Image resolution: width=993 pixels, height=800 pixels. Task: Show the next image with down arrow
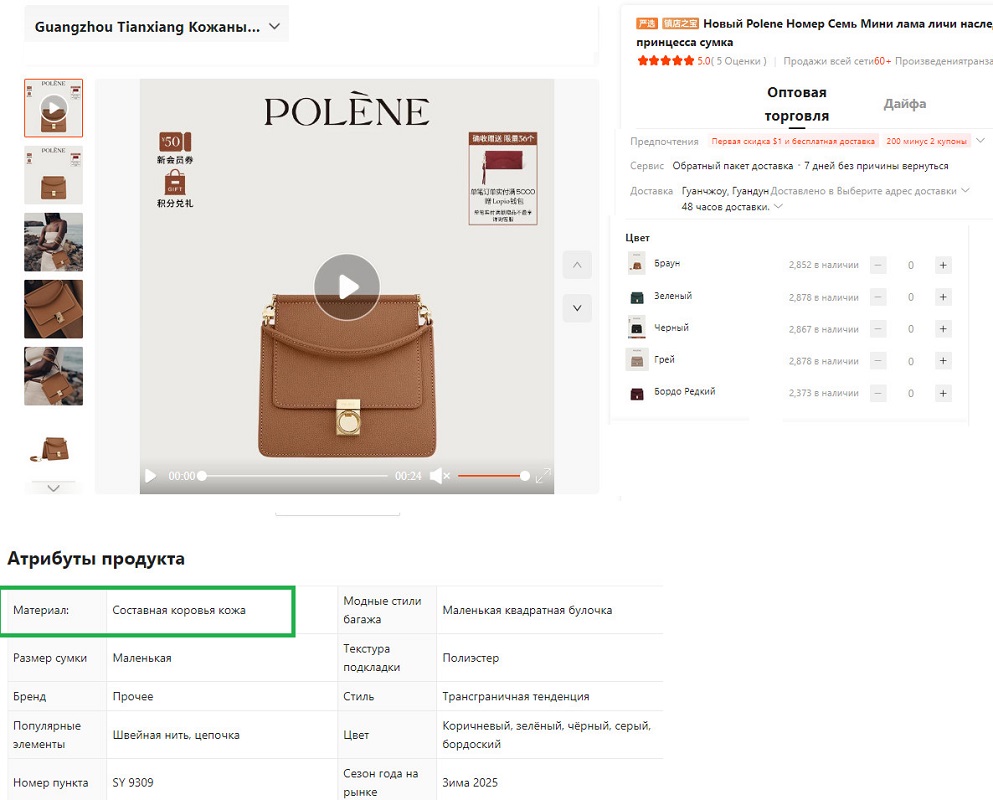pyautogui.click(x=577, y=308)
